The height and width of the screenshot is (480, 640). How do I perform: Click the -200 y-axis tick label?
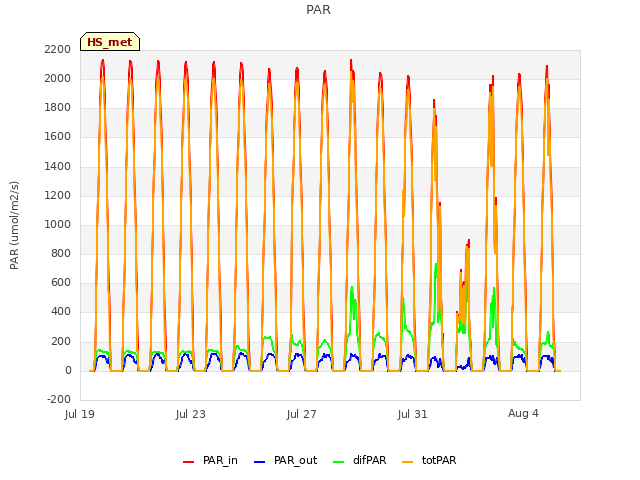point(59,400)
